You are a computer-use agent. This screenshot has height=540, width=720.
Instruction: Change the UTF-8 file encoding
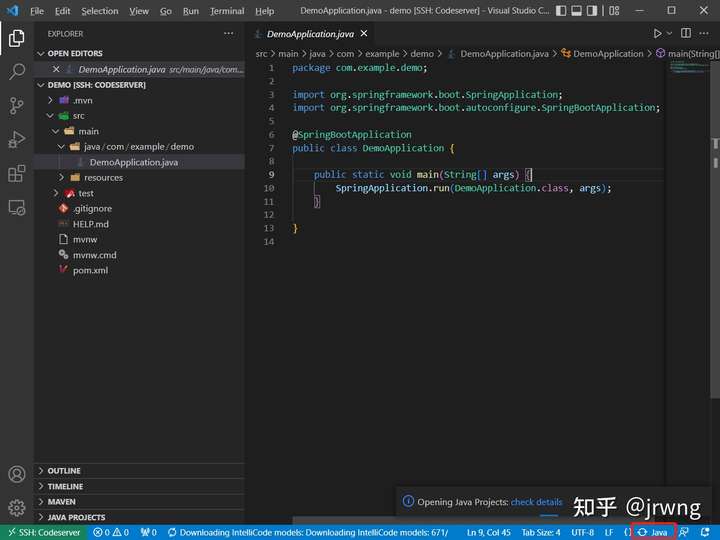coord(583,533)
